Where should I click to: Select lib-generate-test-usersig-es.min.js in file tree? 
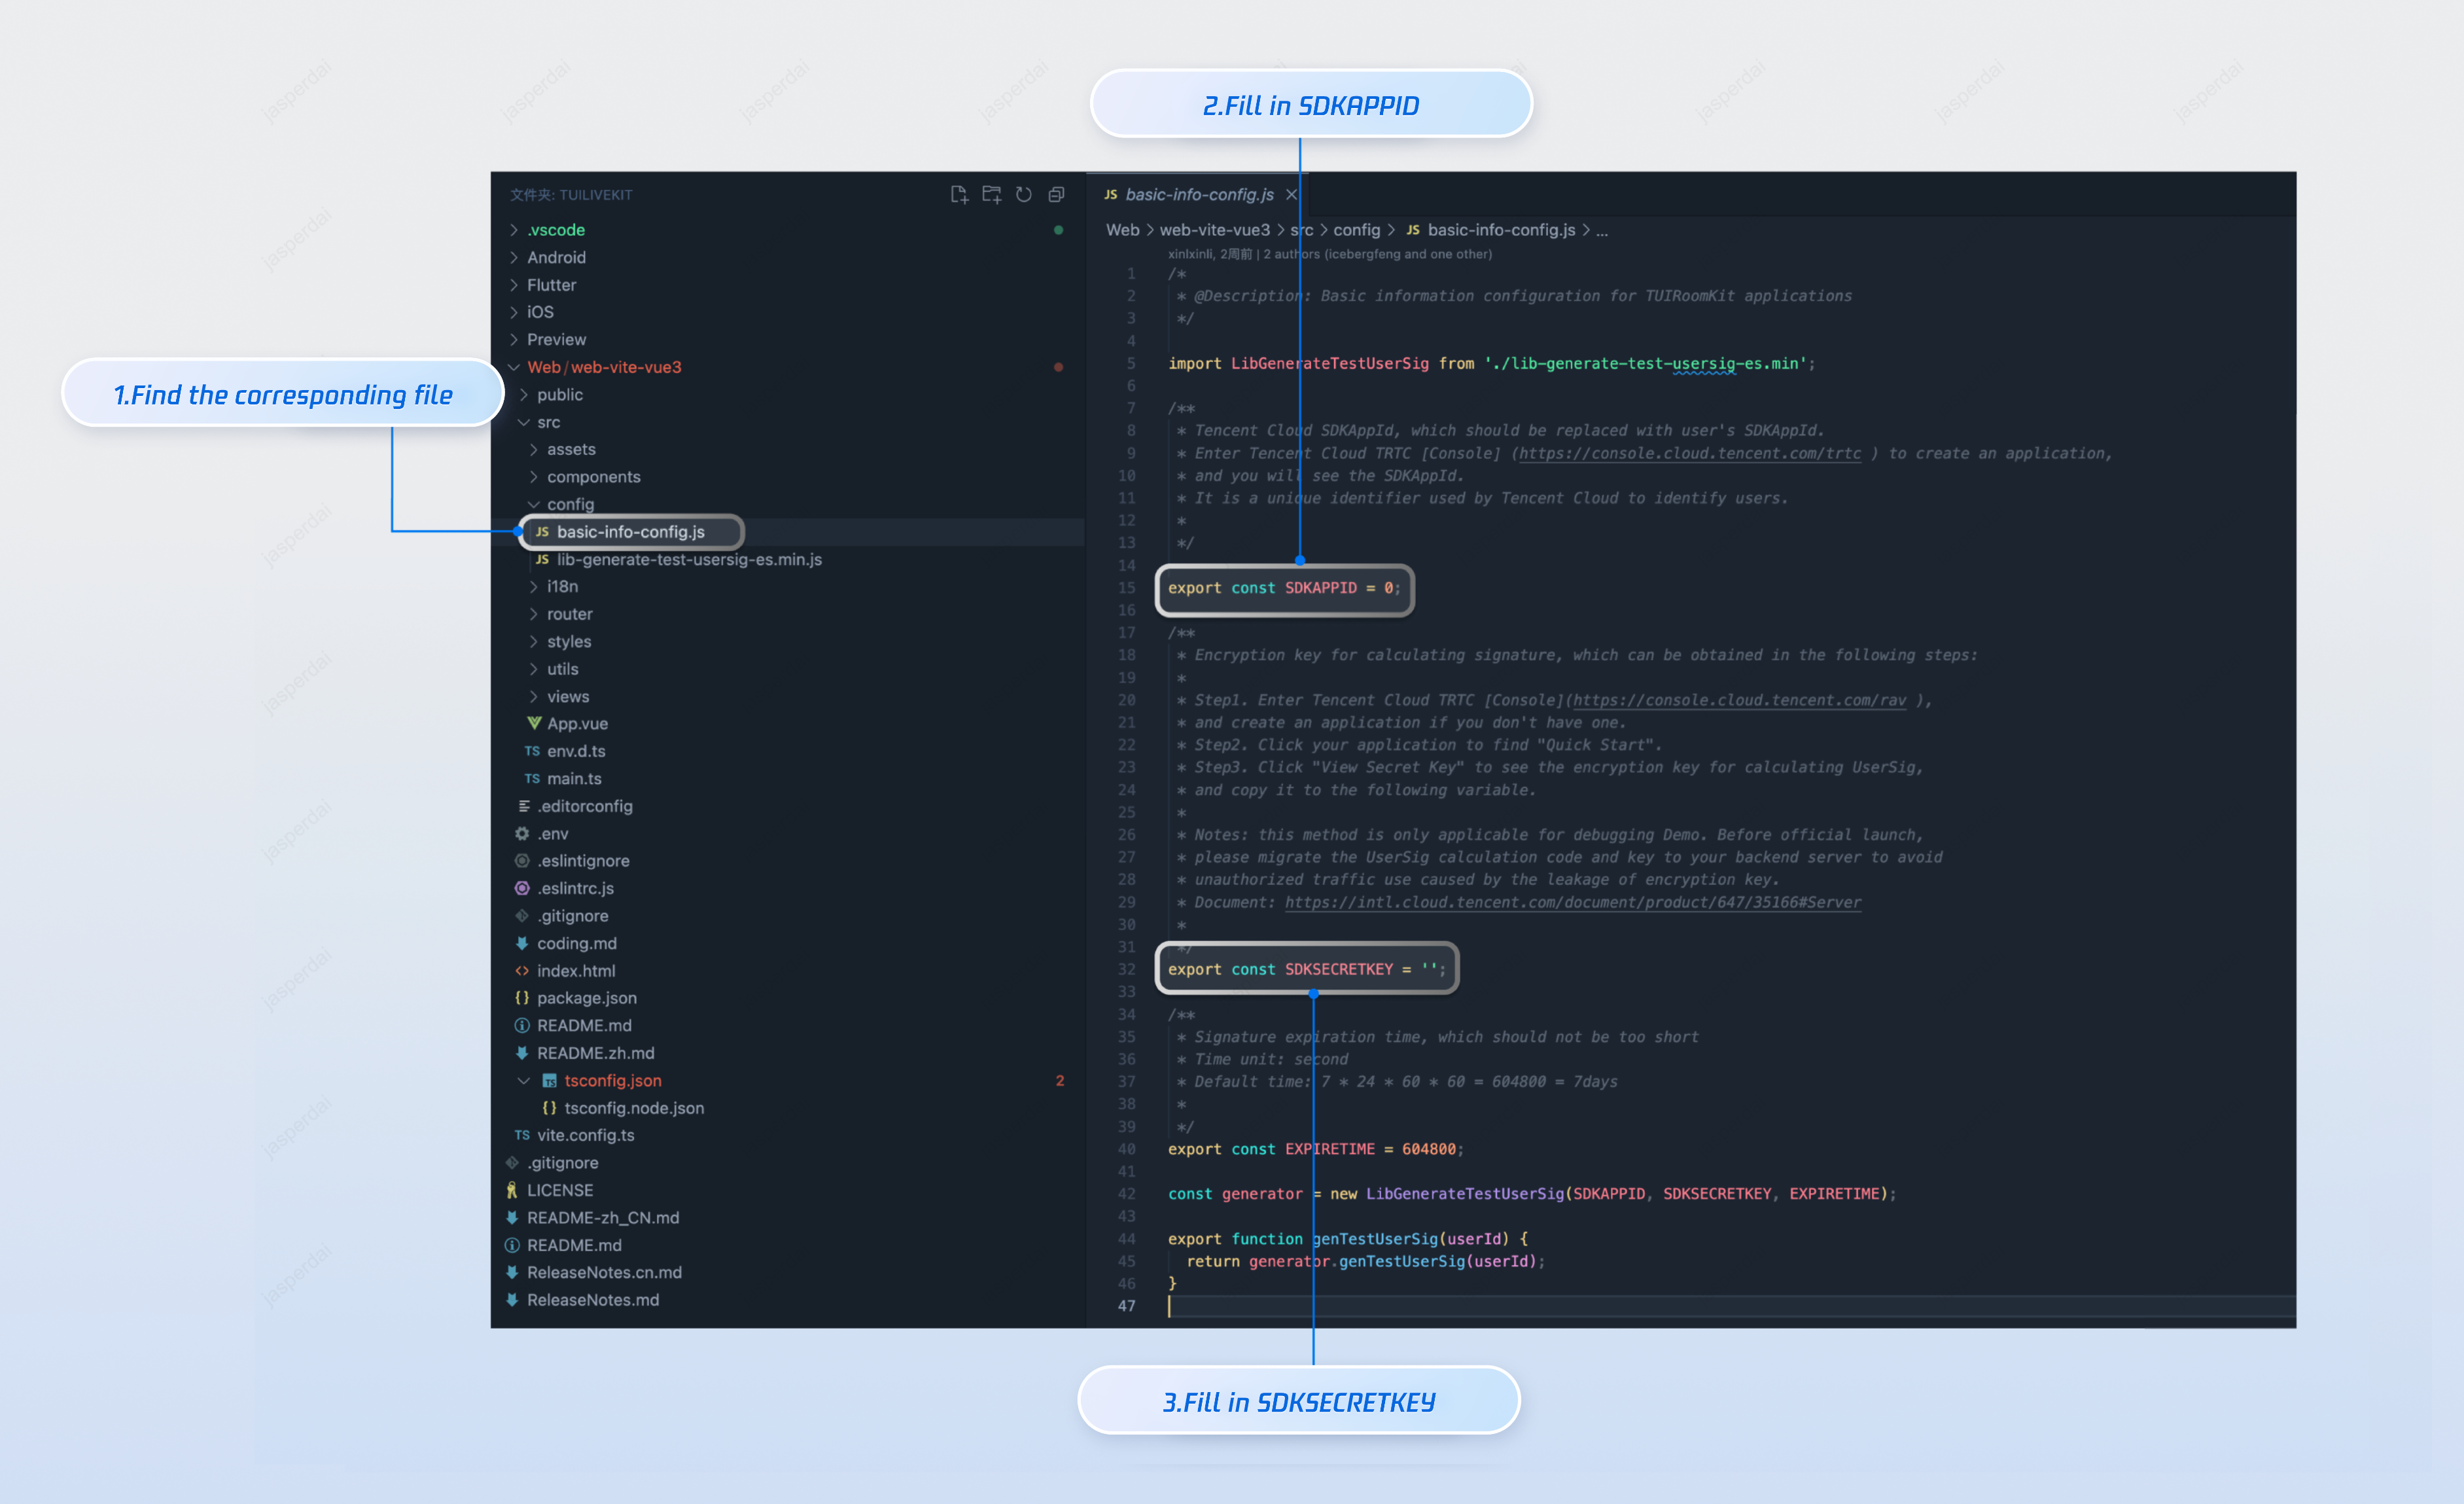688,559
